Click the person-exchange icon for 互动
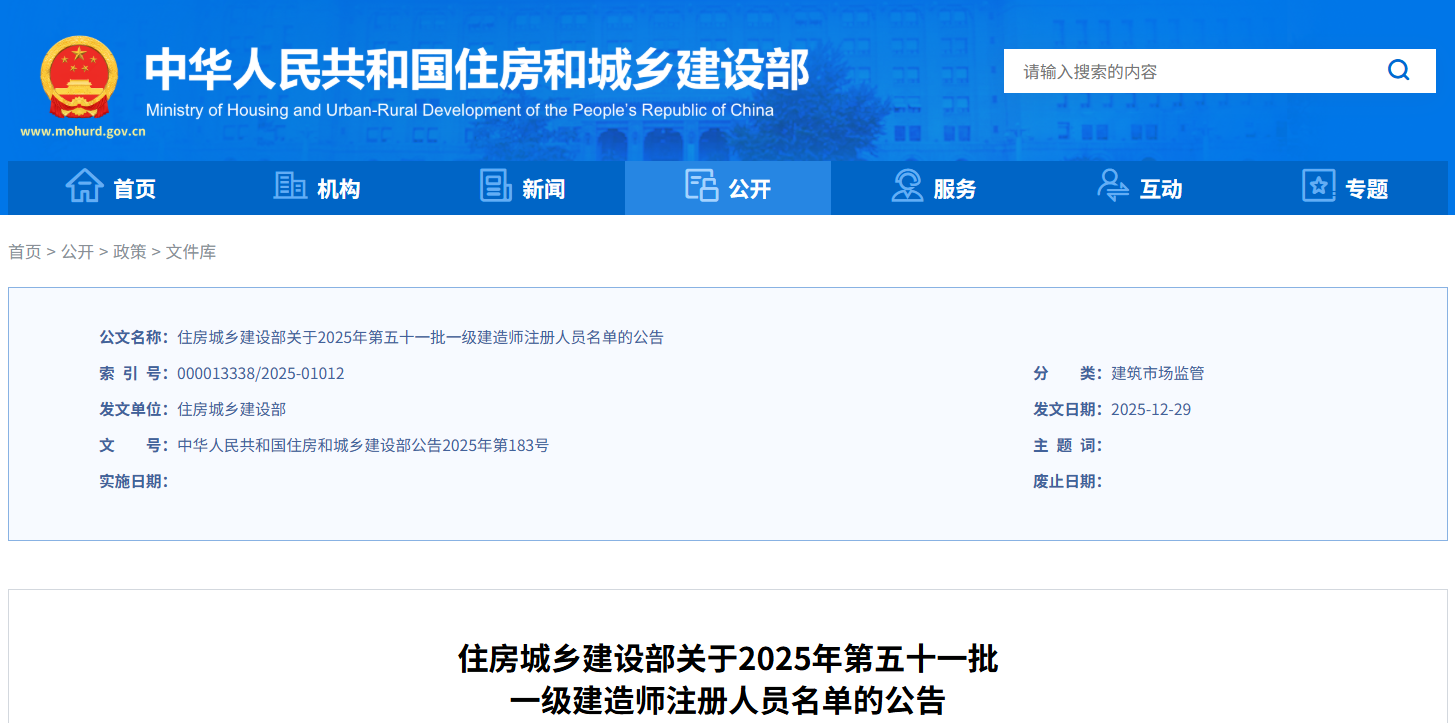This screenshot has height=723, width=1455. [1112, 186]
